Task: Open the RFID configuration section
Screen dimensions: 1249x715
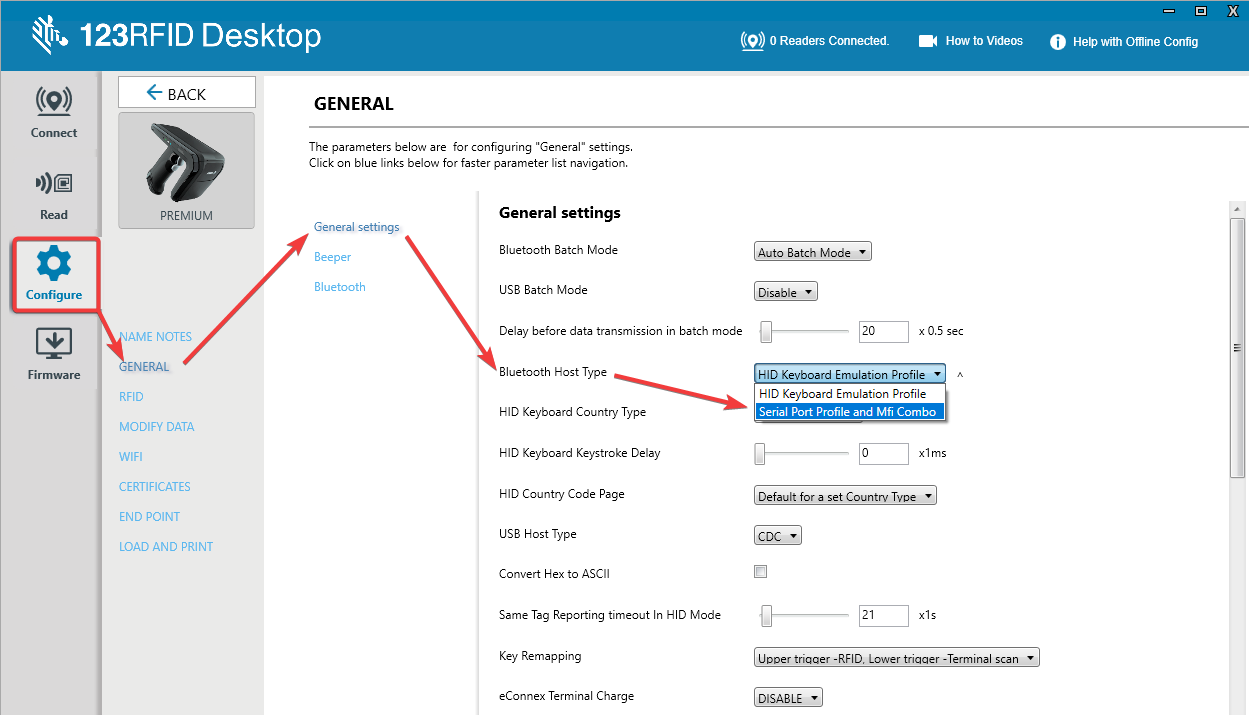Action: pos(131,397)
